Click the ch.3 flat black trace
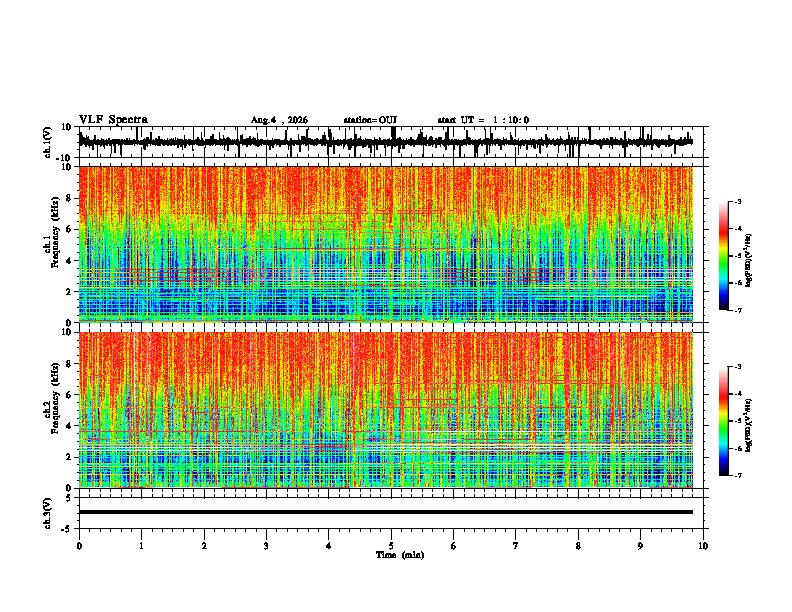 point(386,512)
